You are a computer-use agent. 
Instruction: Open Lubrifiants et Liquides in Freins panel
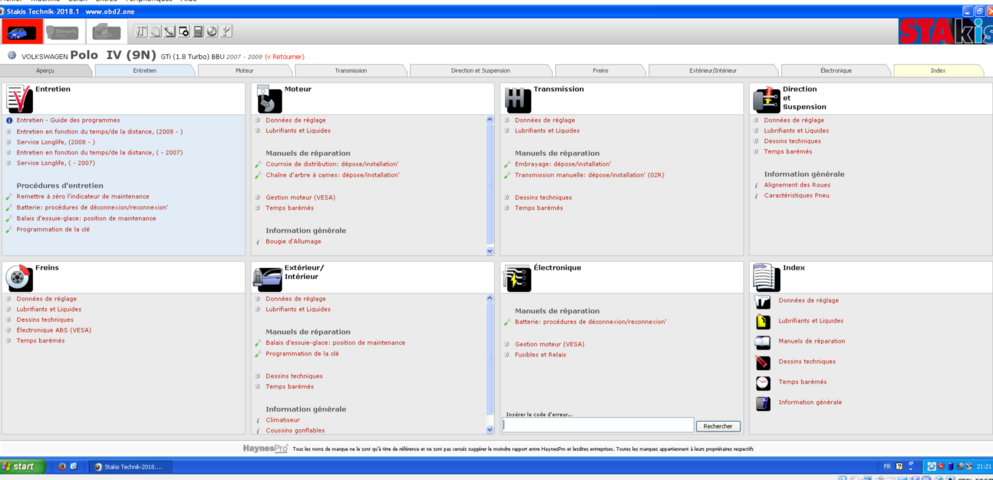pos(49,309)
